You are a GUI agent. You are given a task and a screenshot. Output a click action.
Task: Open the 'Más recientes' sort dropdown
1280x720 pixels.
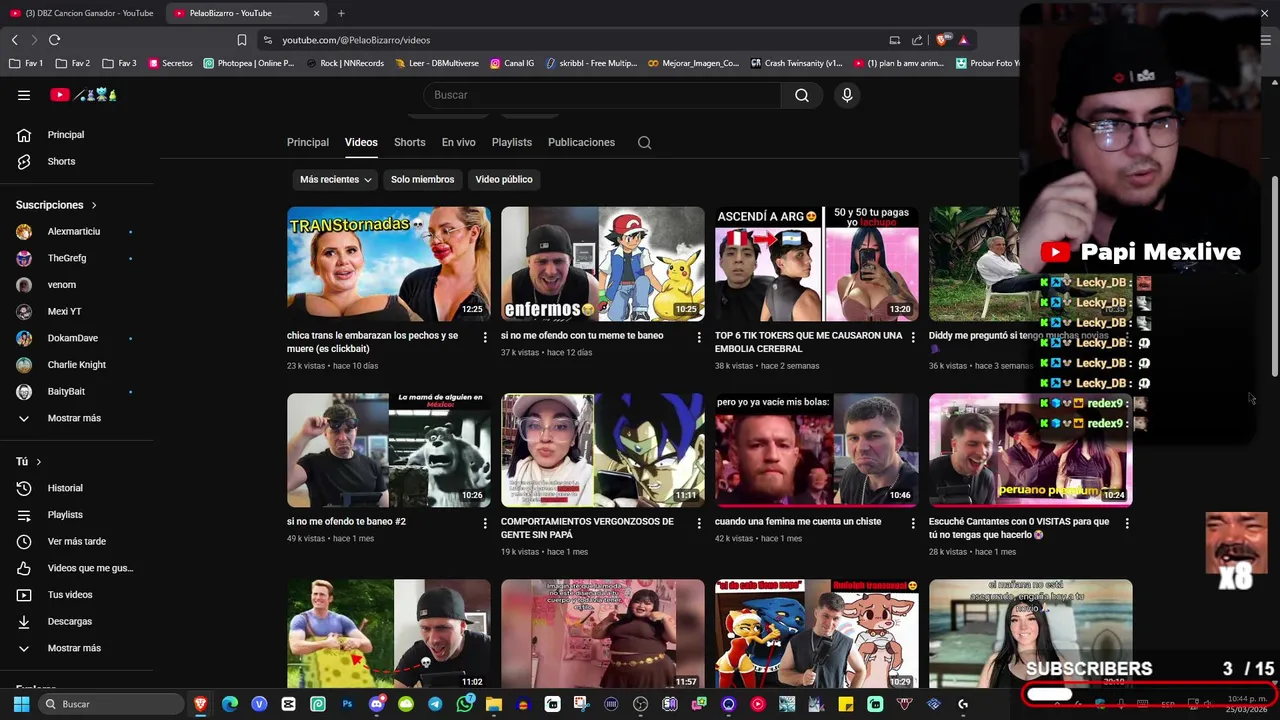336,179
